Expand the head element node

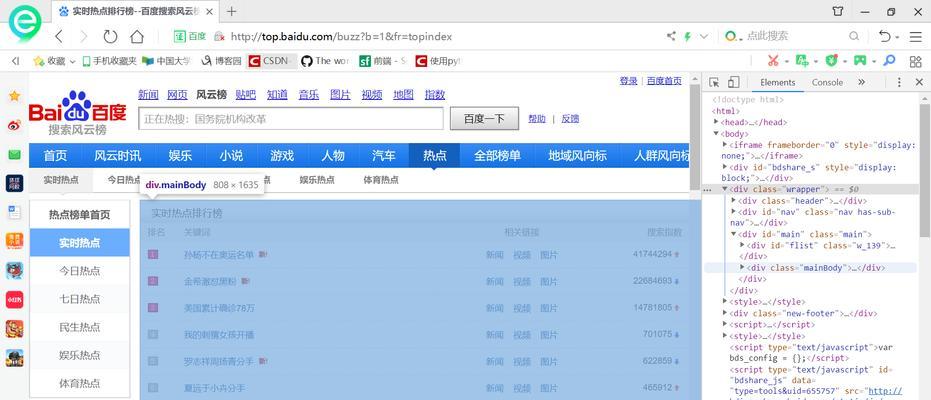tap(716, 122)
